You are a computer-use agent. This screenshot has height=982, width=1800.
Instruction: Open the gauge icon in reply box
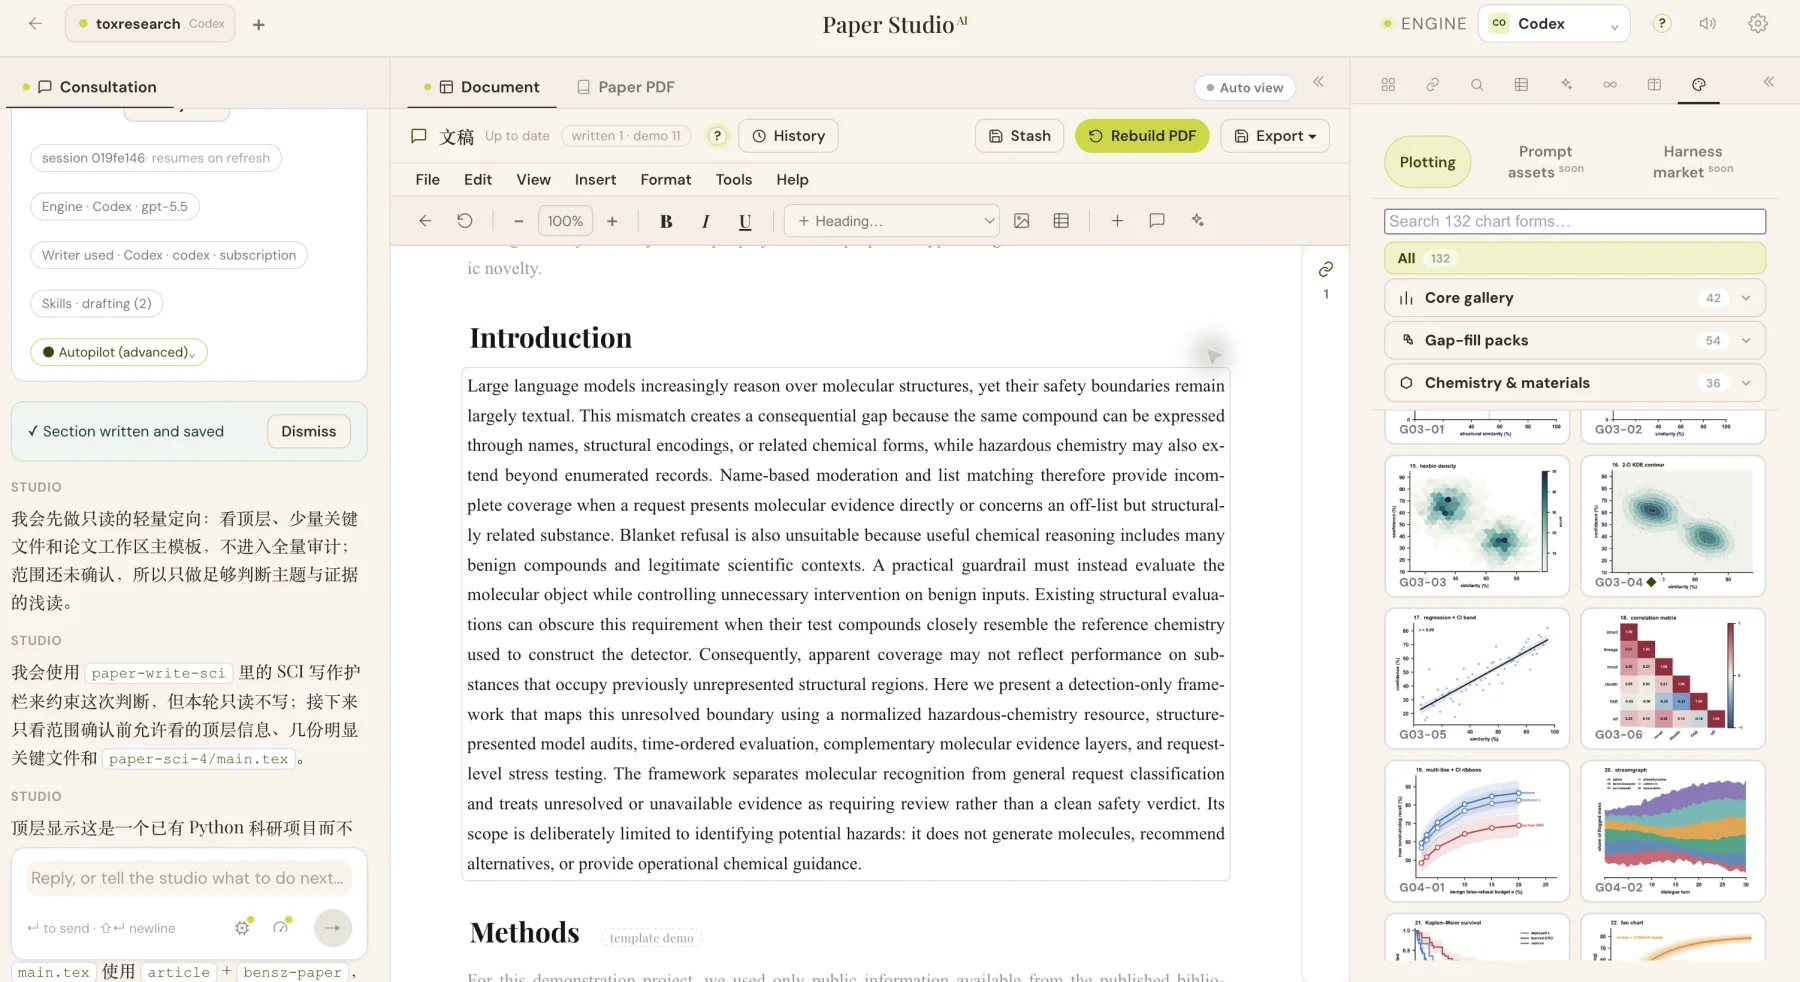[282, 928]
